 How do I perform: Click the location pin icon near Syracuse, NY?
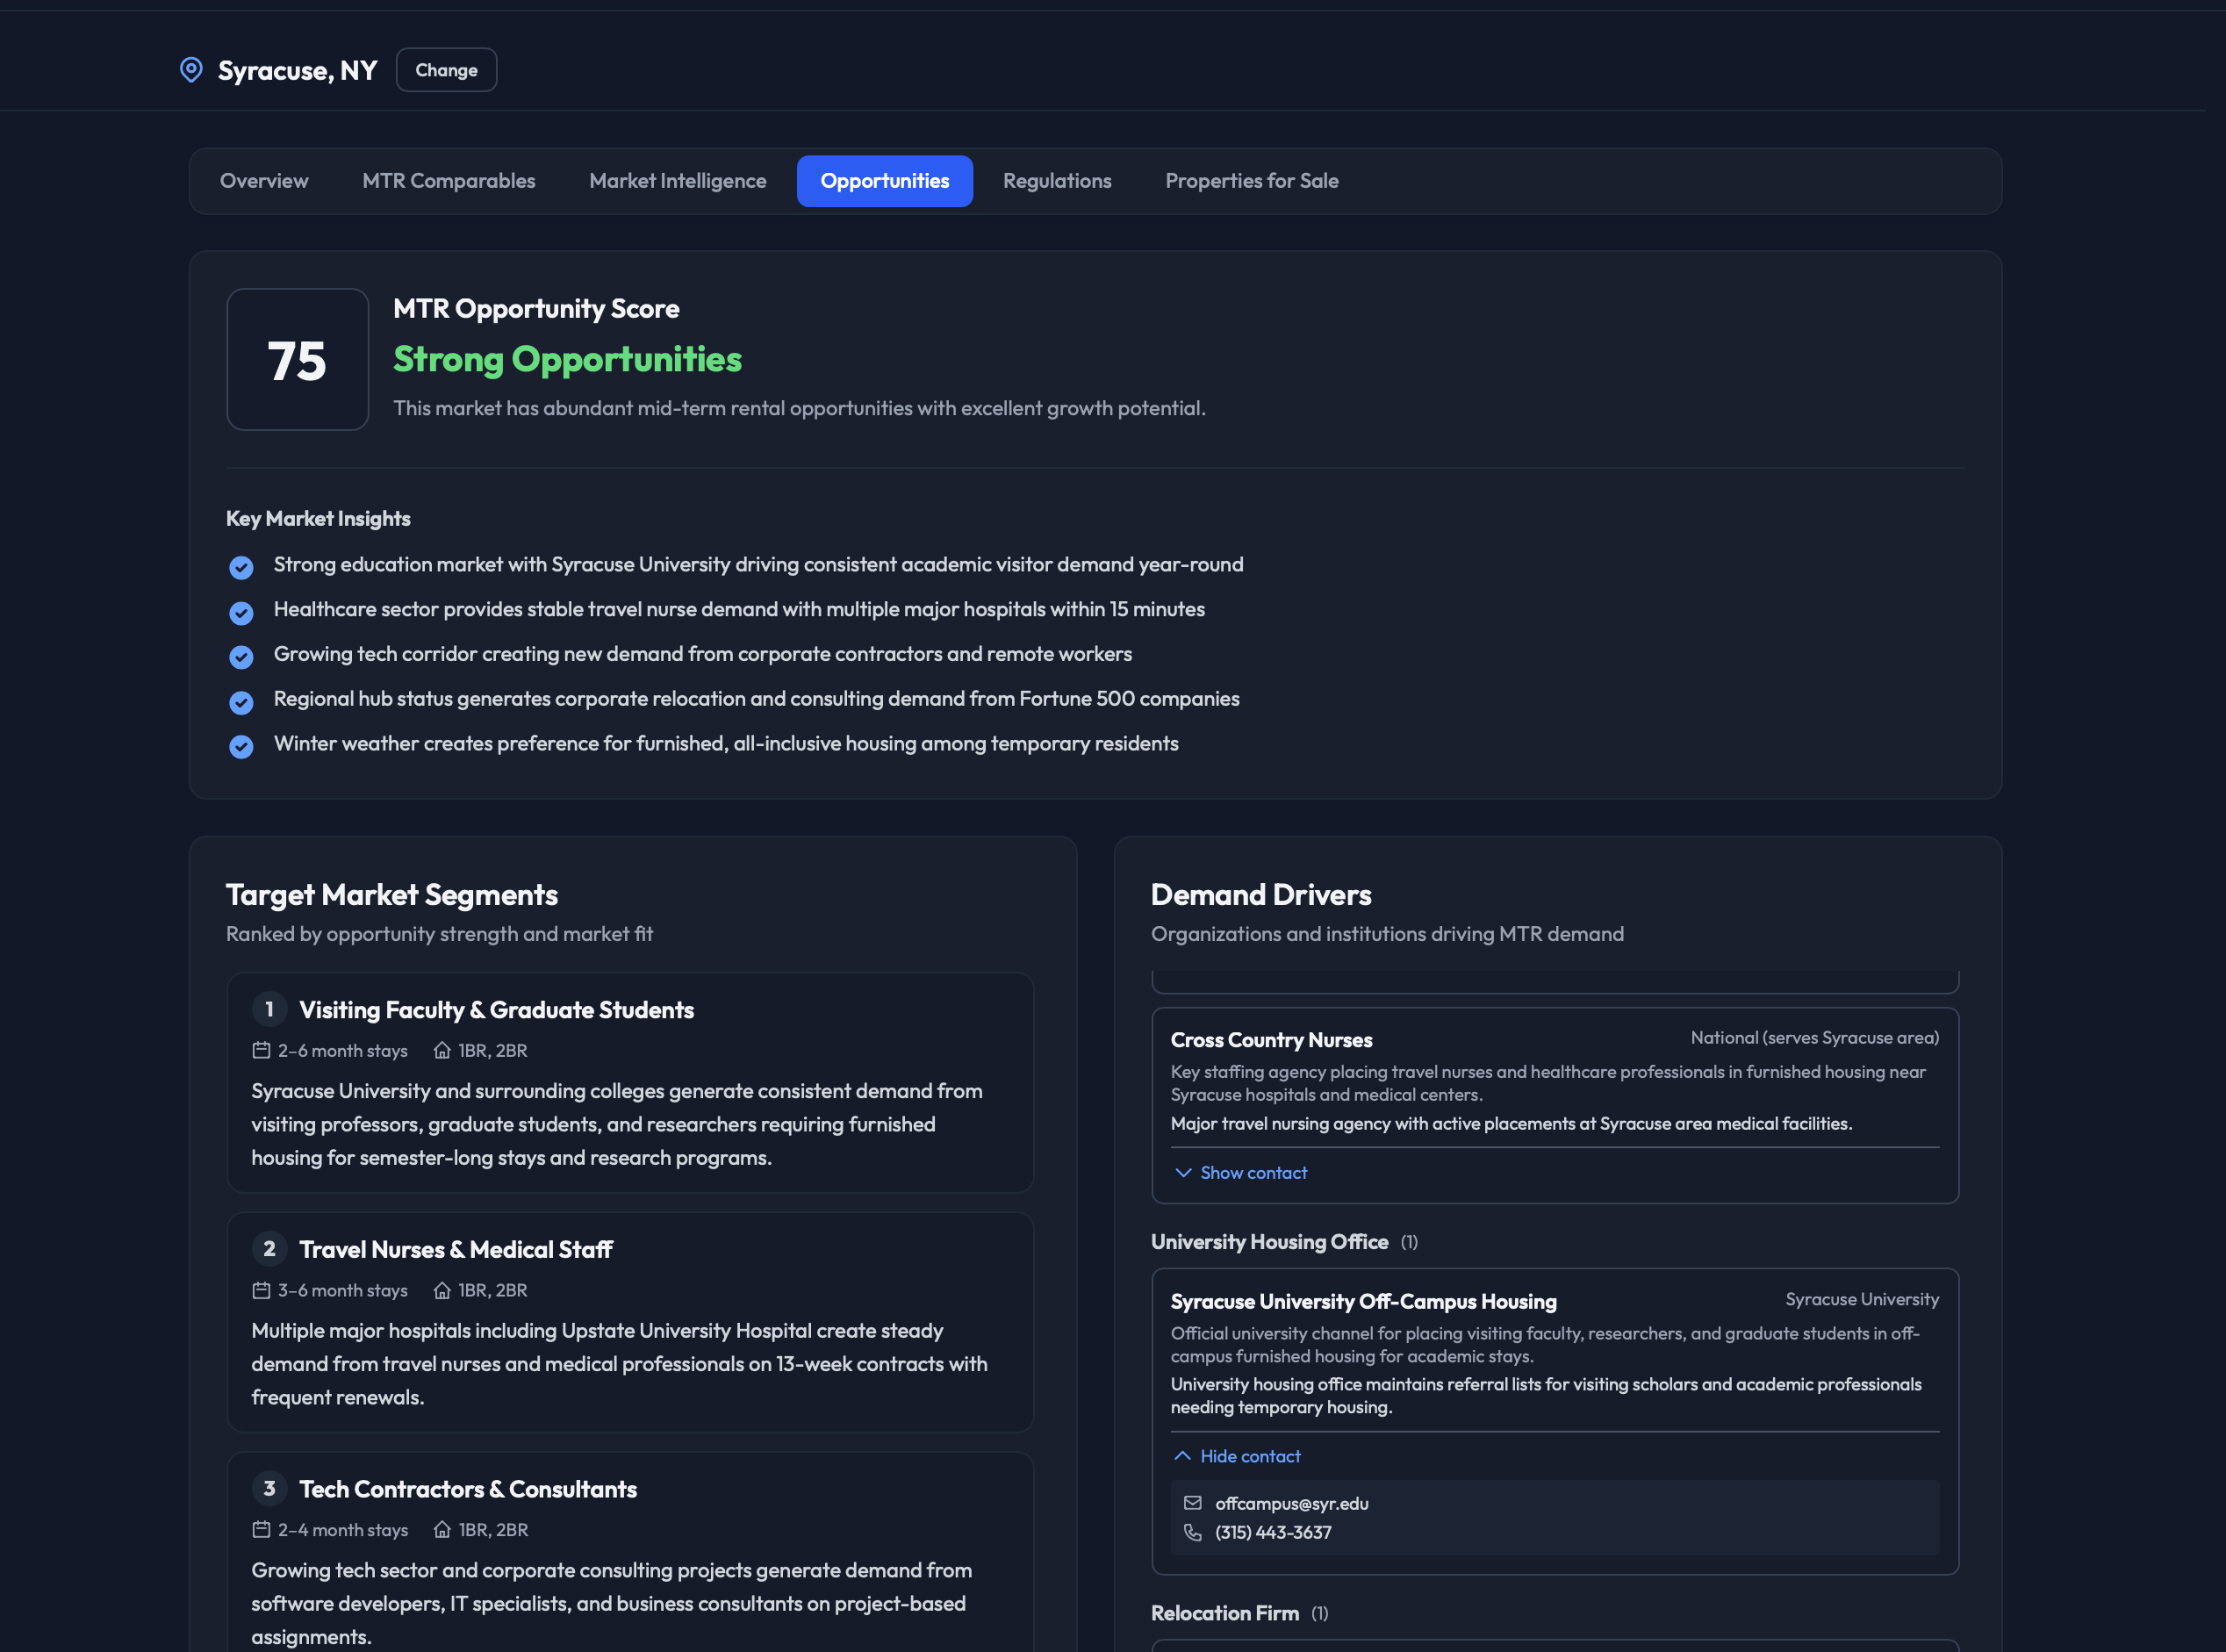point(191,69)
